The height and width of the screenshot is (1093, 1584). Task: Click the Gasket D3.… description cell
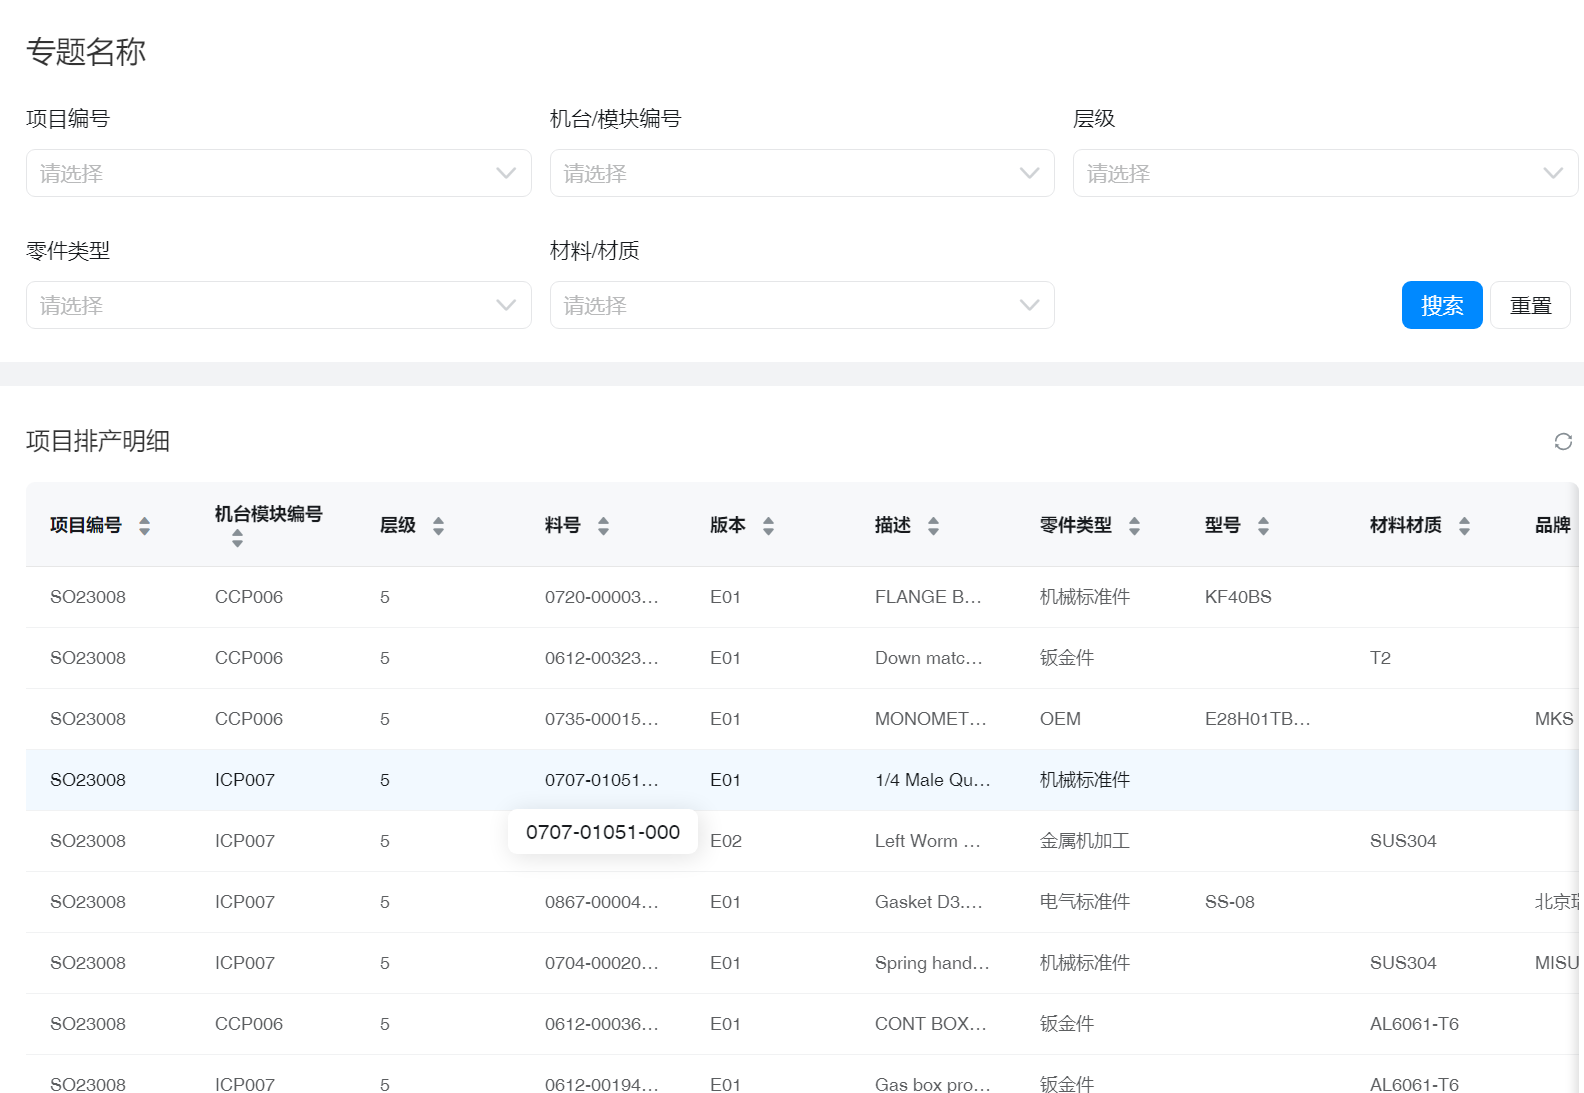click(x=929, y=902)
